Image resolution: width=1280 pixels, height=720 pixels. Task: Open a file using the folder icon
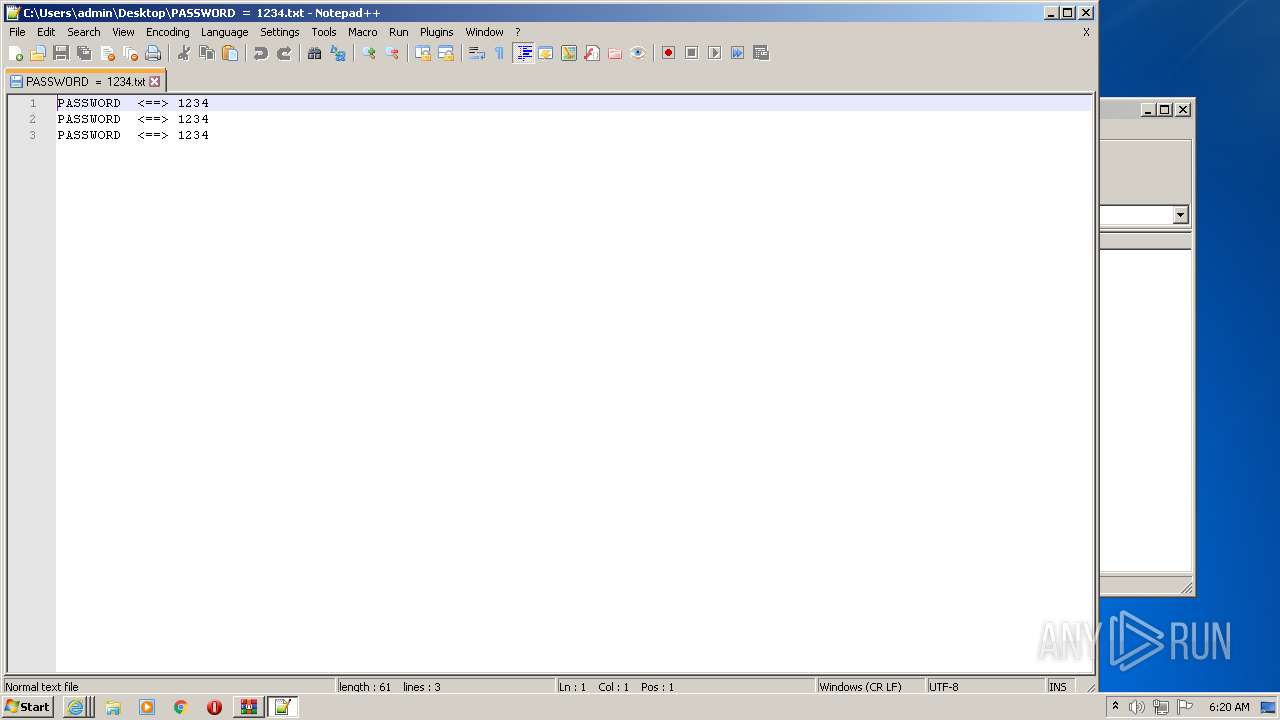pyautogui.click(x=38, y=53)
